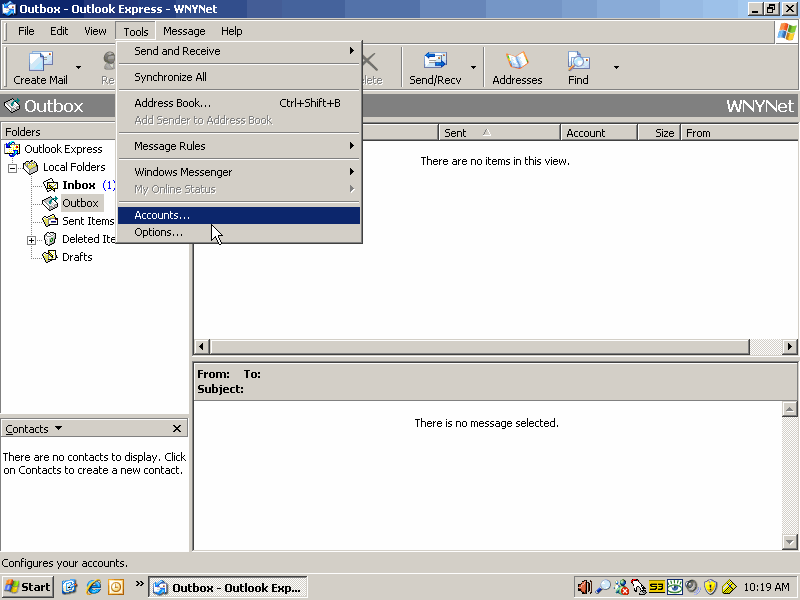Click Outbox - Outlook Express taskbar button
Viewport: 800px width, 600px height.
(228, 588)
